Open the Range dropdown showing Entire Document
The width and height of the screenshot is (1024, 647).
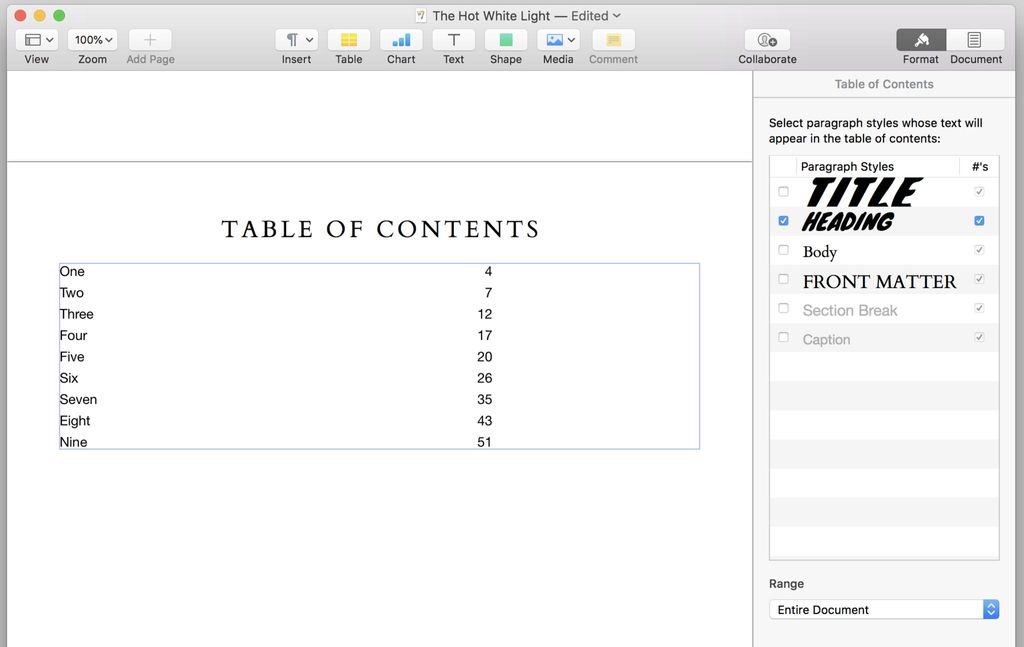(883, 609)
